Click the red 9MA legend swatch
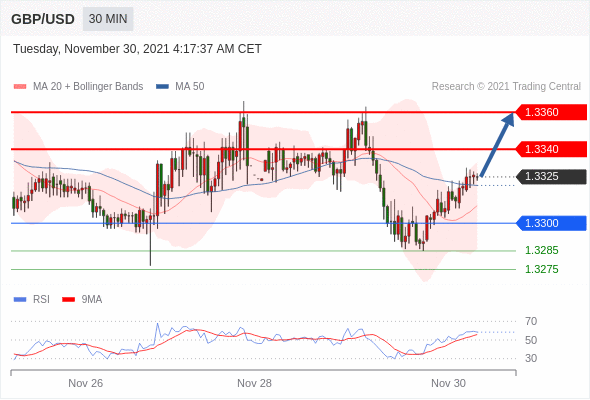Screen dimensions: 590x400 [x=68, y=300]
